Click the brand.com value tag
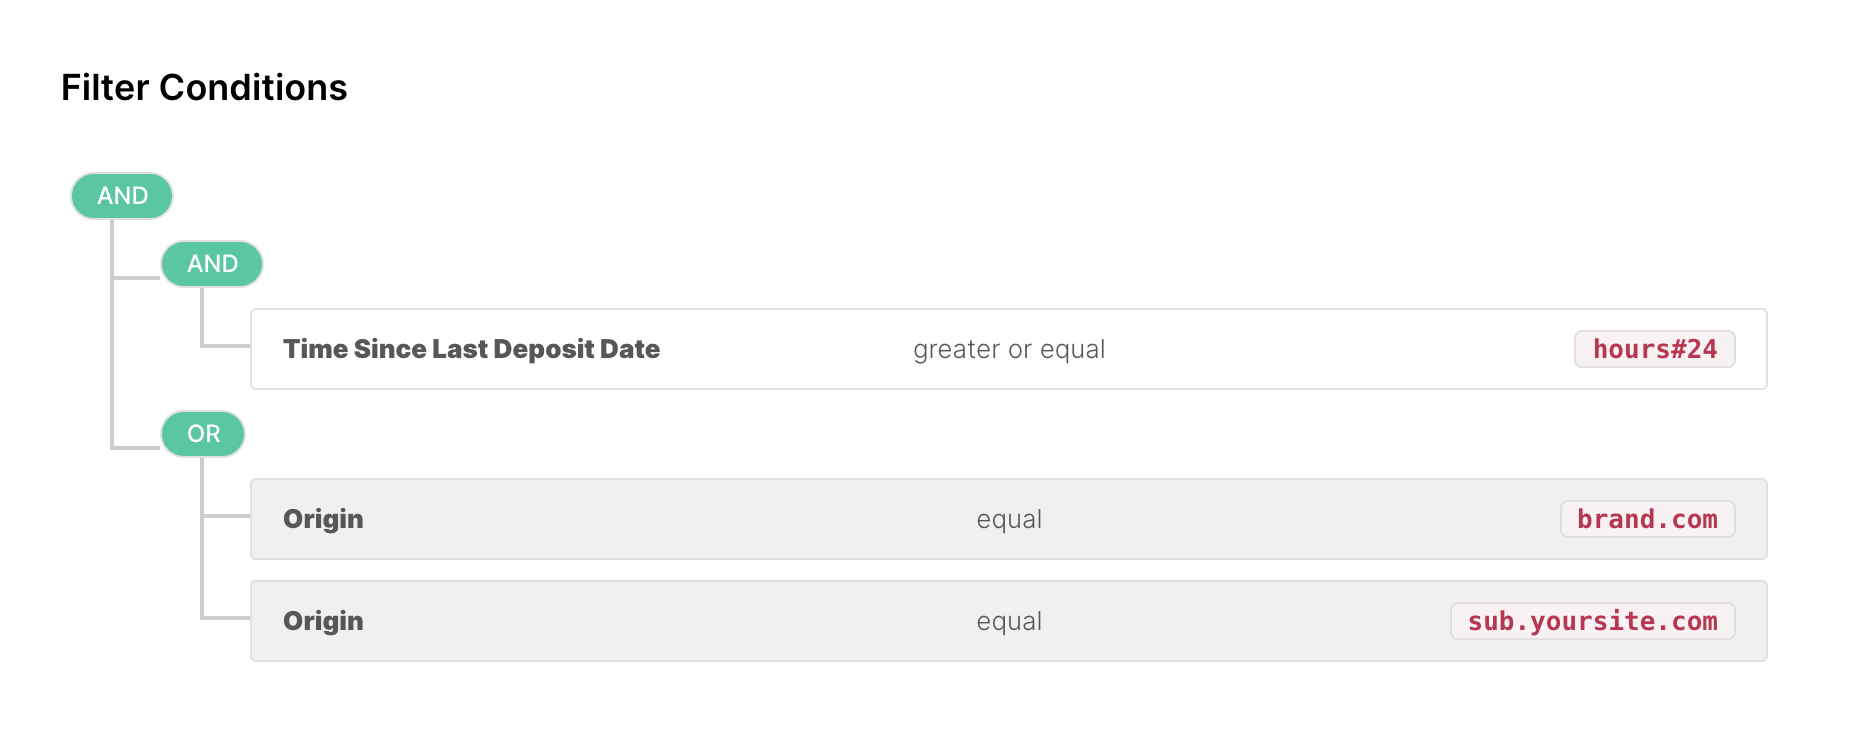Image resolution: width=1854 pixels, height=744 pixels. [x=1647, y=519]
